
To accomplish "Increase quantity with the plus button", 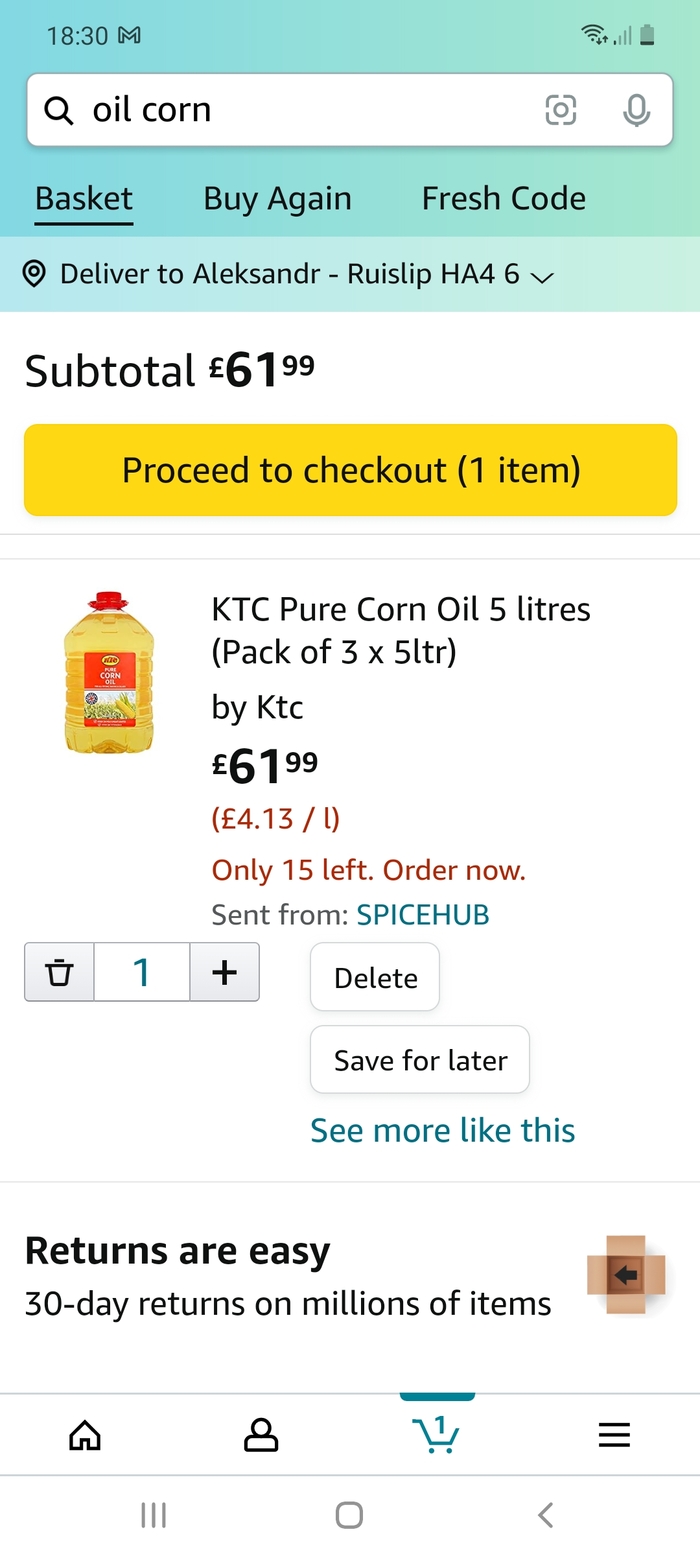I will pyautogui.click(x=225, y=972).
